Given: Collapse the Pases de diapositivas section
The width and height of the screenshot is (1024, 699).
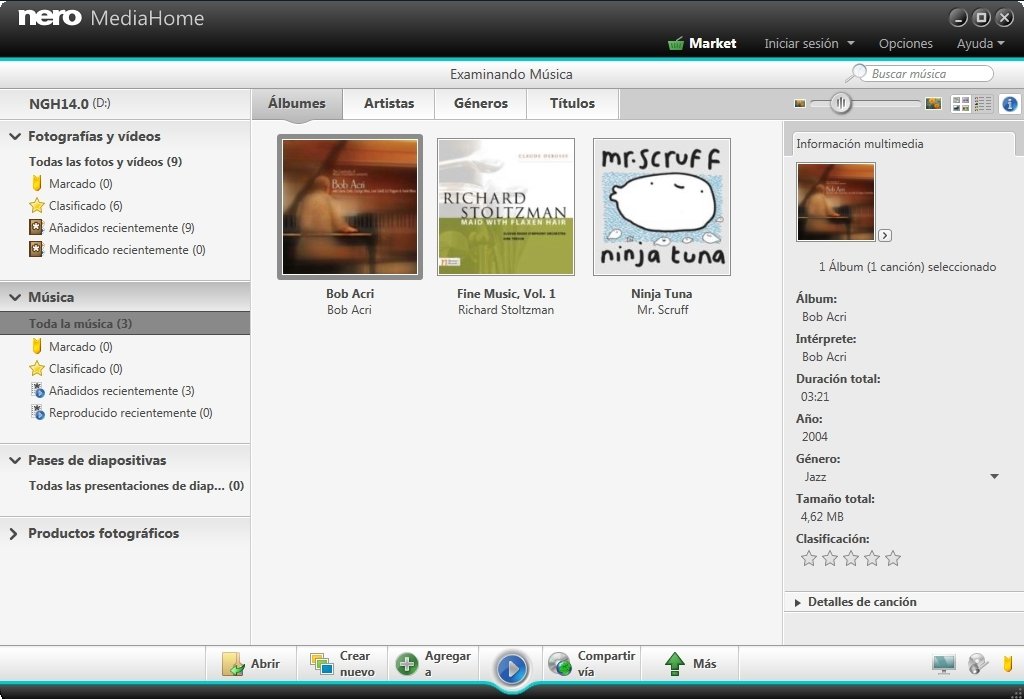Looking at the screenshot, I should pyautogui.click(x=14, y=461).
